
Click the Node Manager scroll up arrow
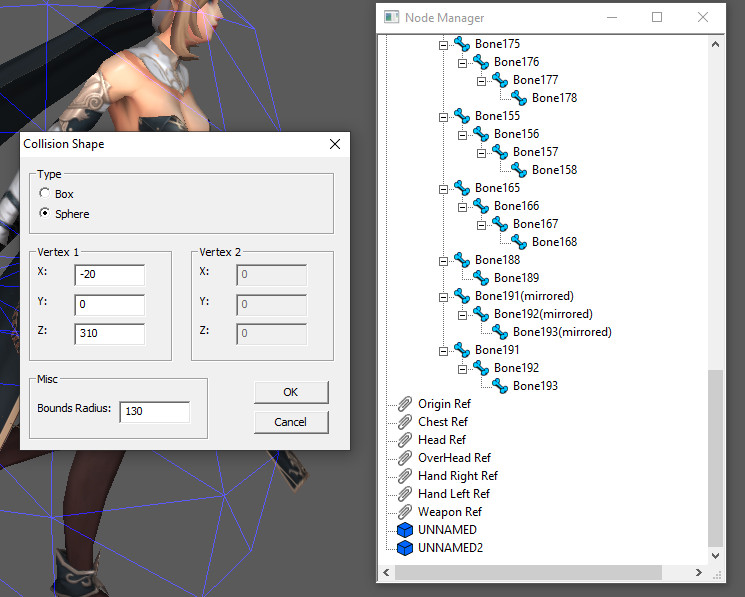pyautogui.click(x=715, y=44)
